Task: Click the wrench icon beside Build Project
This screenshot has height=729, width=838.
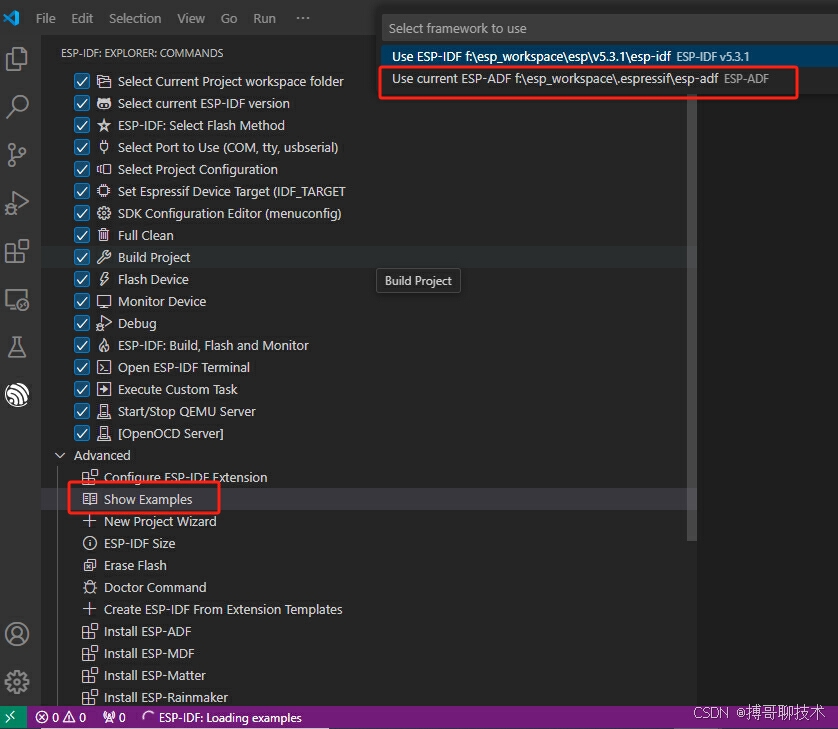Action: (104, 257)
